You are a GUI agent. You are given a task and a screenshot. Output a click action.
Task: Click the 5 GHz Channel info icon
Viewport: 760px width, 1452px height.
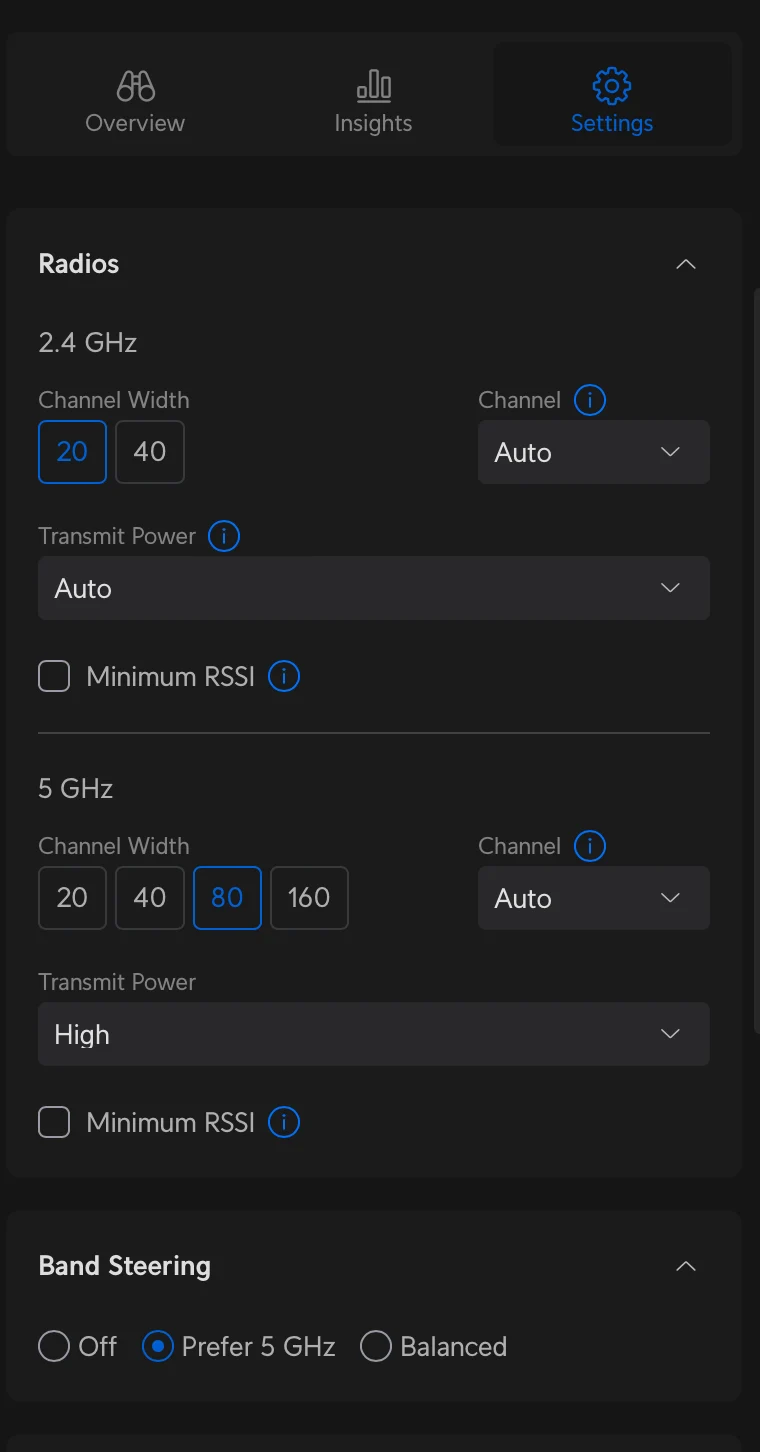click(589, 845)
